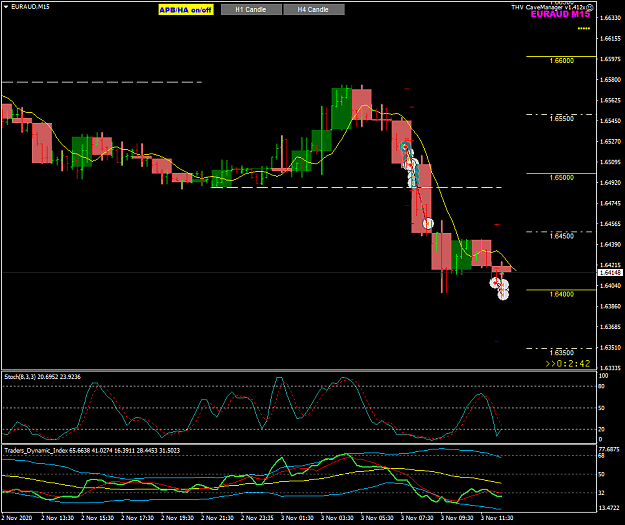Click the countdown timer >>0:2:42
625x525 pixels.
(x=568, y=364)
